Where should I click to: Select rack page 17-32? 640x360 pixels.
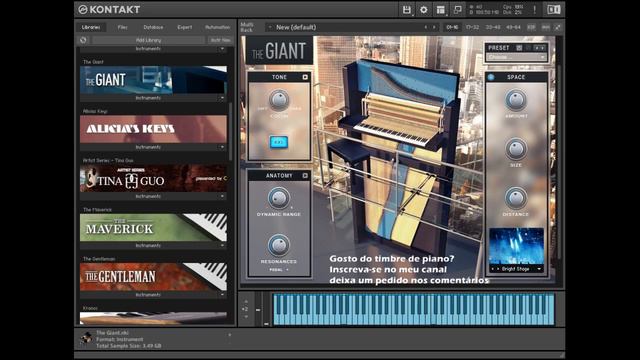tap(472, 27)
